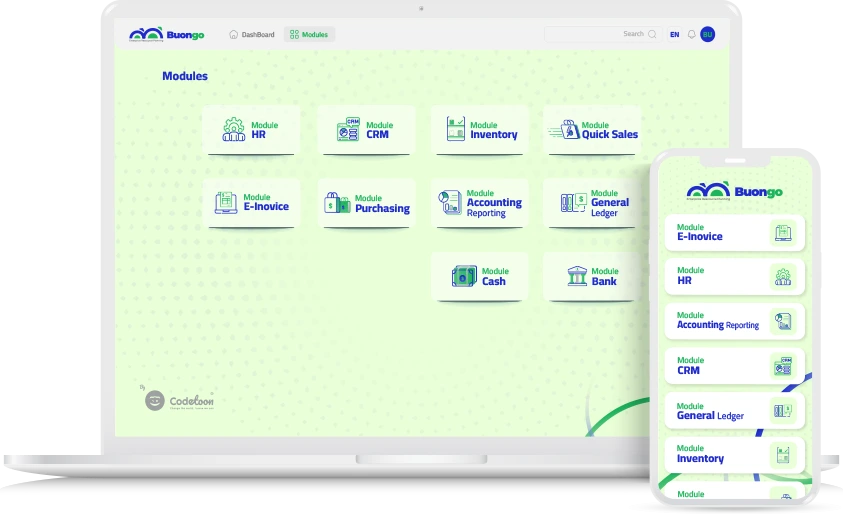The image size is (843, 514).
Task: Open Module HR text on laptop
Action: click(x=265, y=130)
